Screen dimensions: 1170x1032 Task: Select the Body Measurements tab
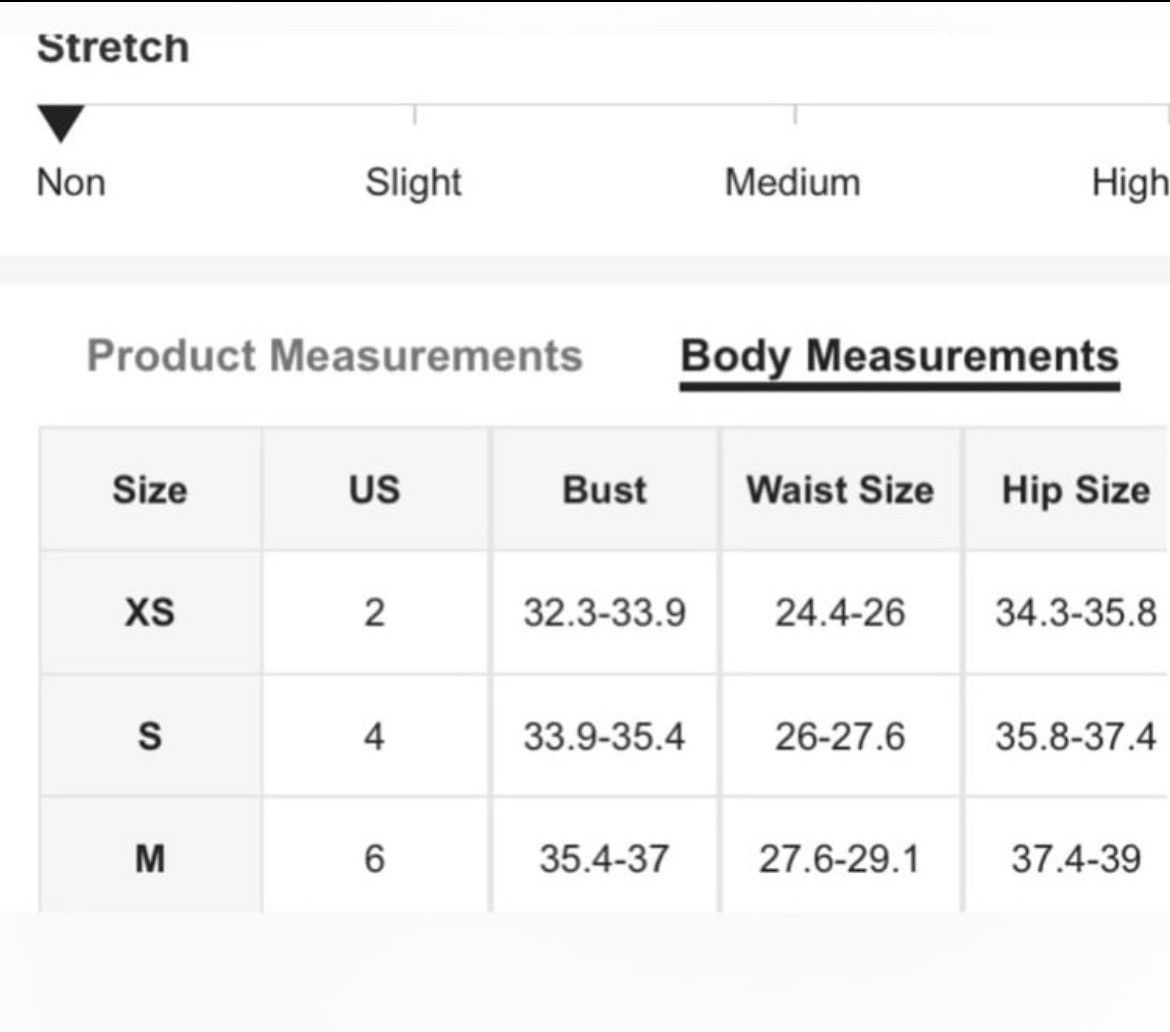click(x=899, y=357)
